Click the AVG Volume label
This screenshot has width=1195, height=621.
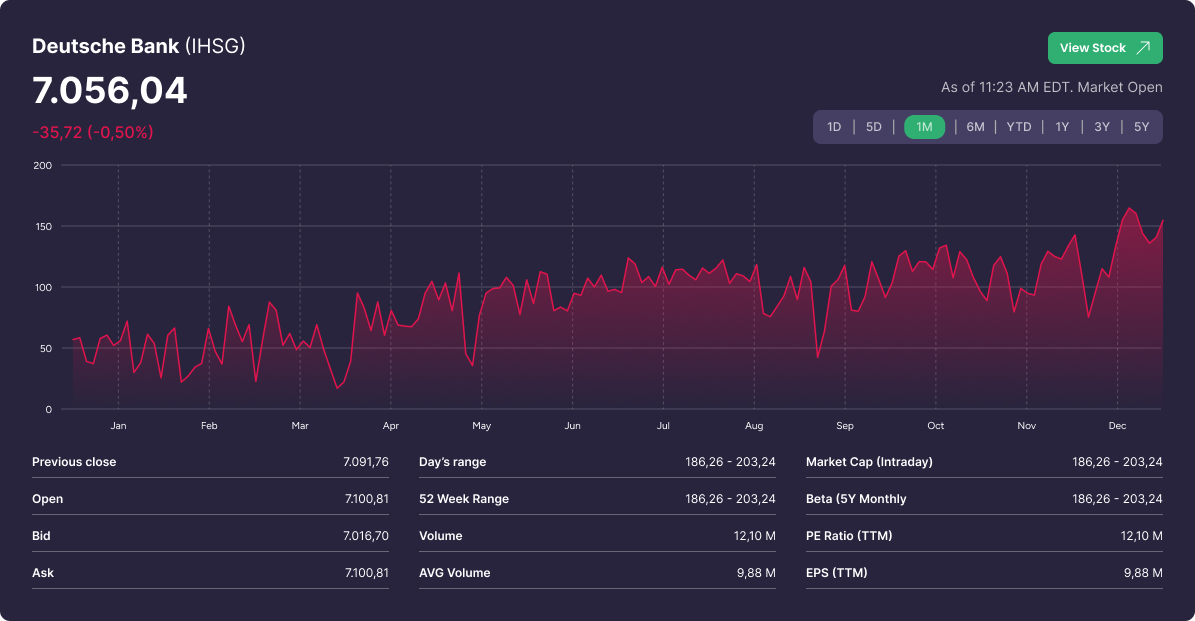click(454, 573)
